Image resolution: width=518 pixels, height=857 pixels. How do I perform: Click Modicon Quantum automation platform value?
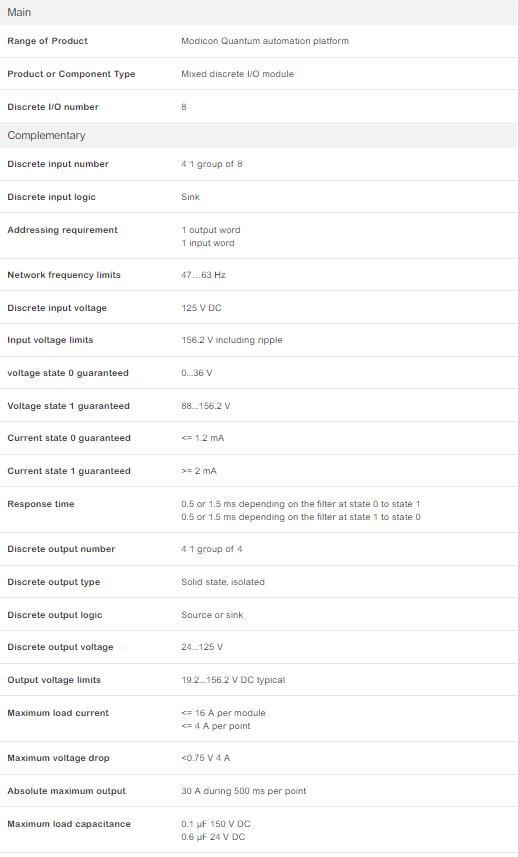(265, 41)
